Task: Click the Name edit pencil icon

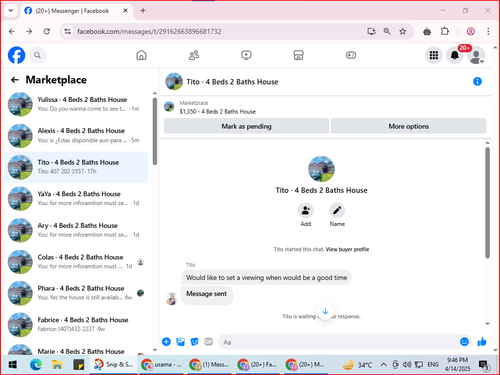Action: click(337, 211)
